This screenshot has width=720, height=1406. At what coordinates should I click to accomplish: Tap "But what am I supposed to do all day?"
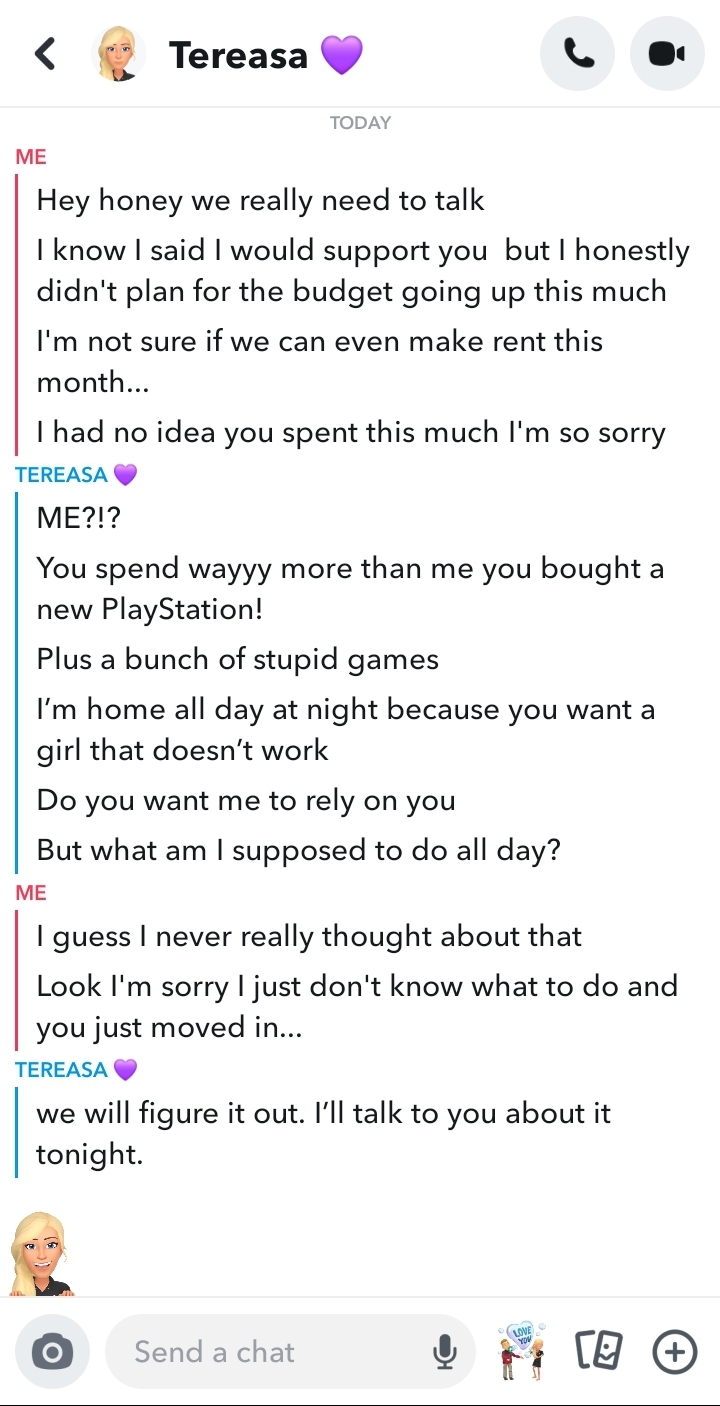(x=298, y=850)
